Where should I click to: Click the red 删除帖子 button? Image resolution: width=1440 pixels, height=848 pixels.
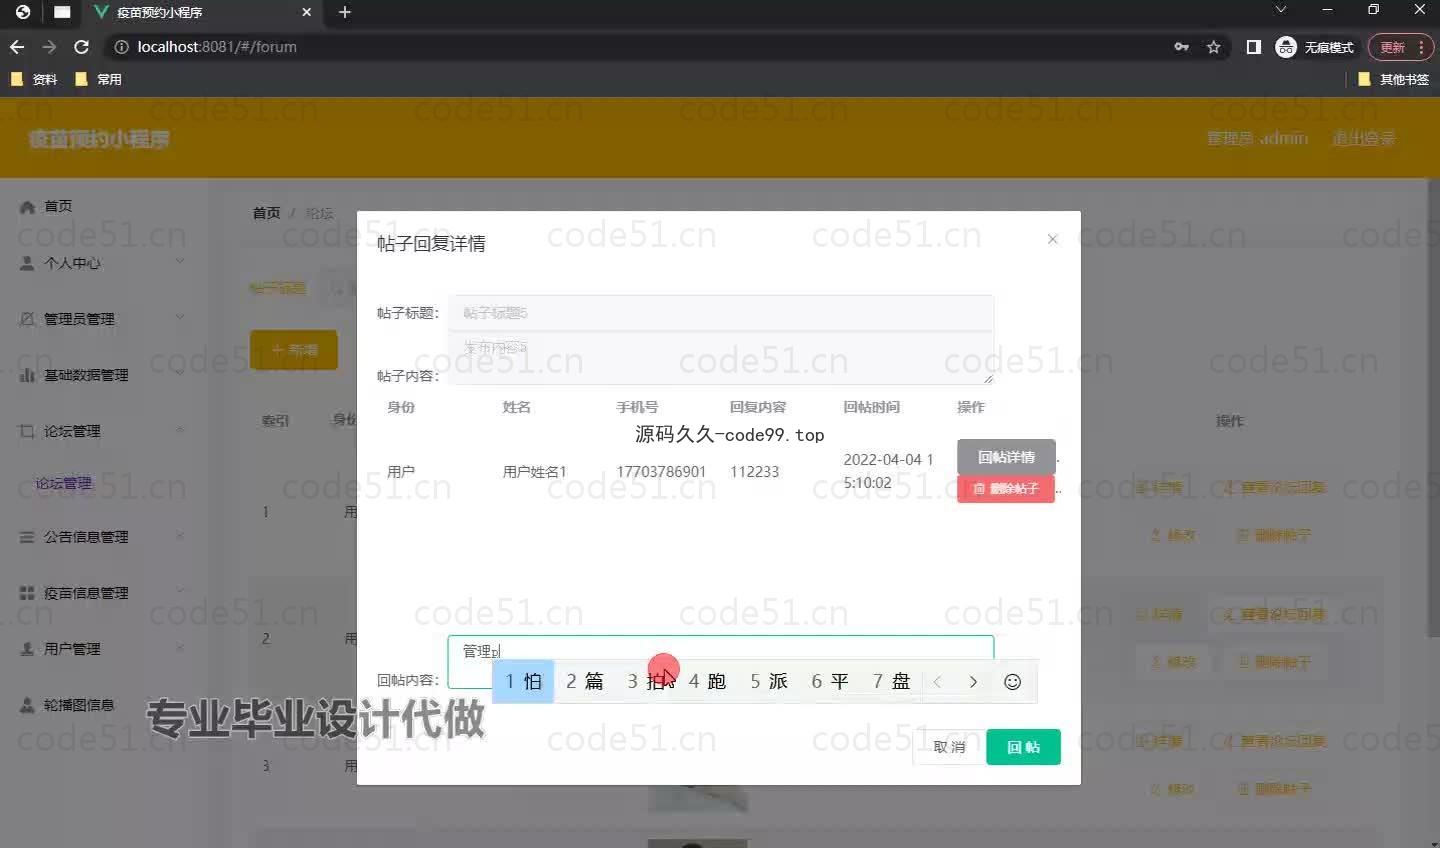tap(1005, 489)
